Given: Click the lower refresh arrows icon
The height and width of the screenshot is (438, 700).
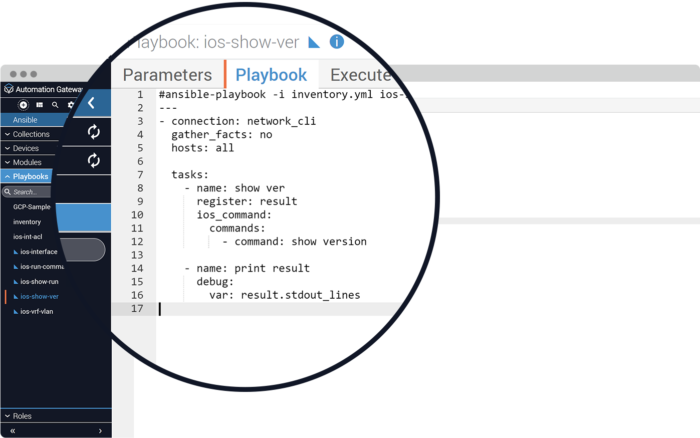Looking at the screenshot, I should click(94, 160).
